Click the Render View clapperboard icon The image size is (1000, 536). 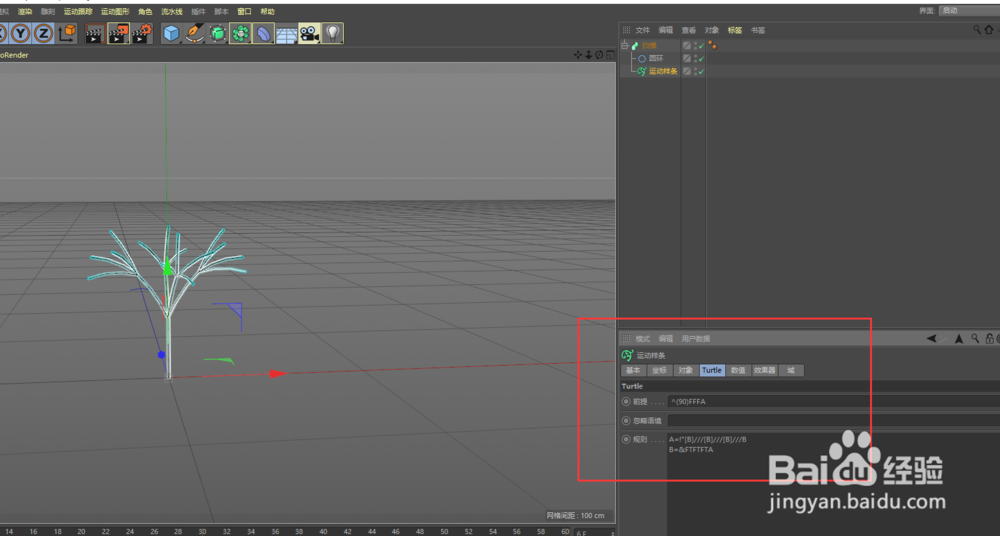coord(95,33)
